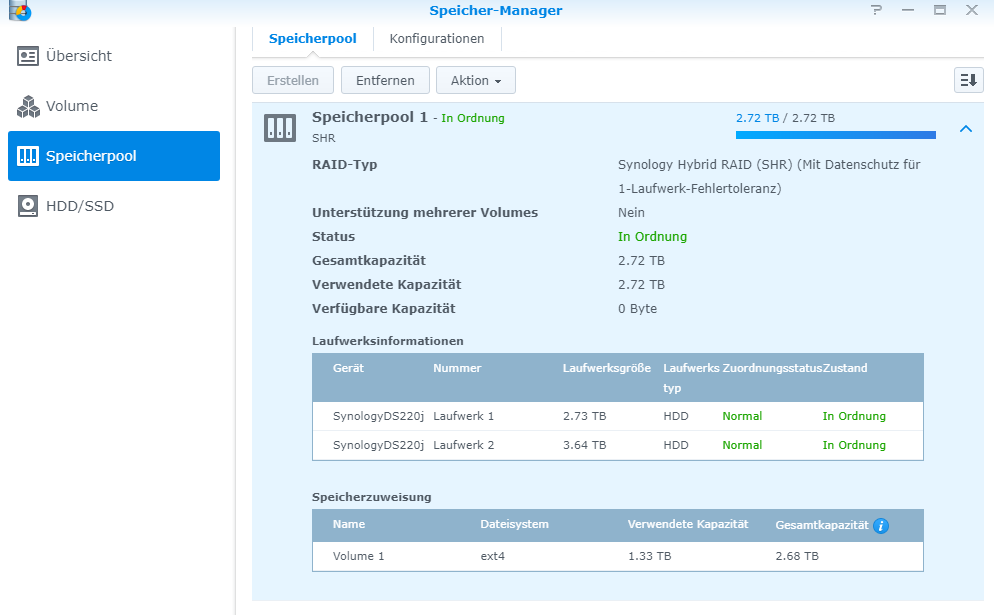Image resolution: width=994 pixels, height=615 pixels.
Task: Click the Synology Hybrid RAID type value
Action: point(769,177)
